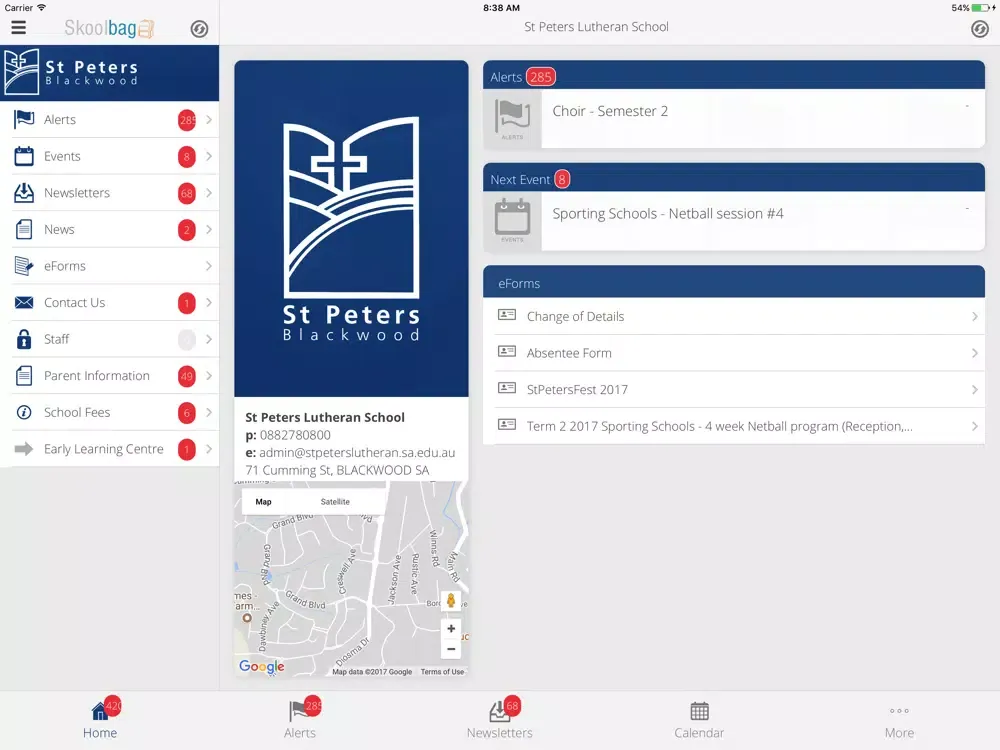Tap the refresh icon beside the school title

point(980,29)
